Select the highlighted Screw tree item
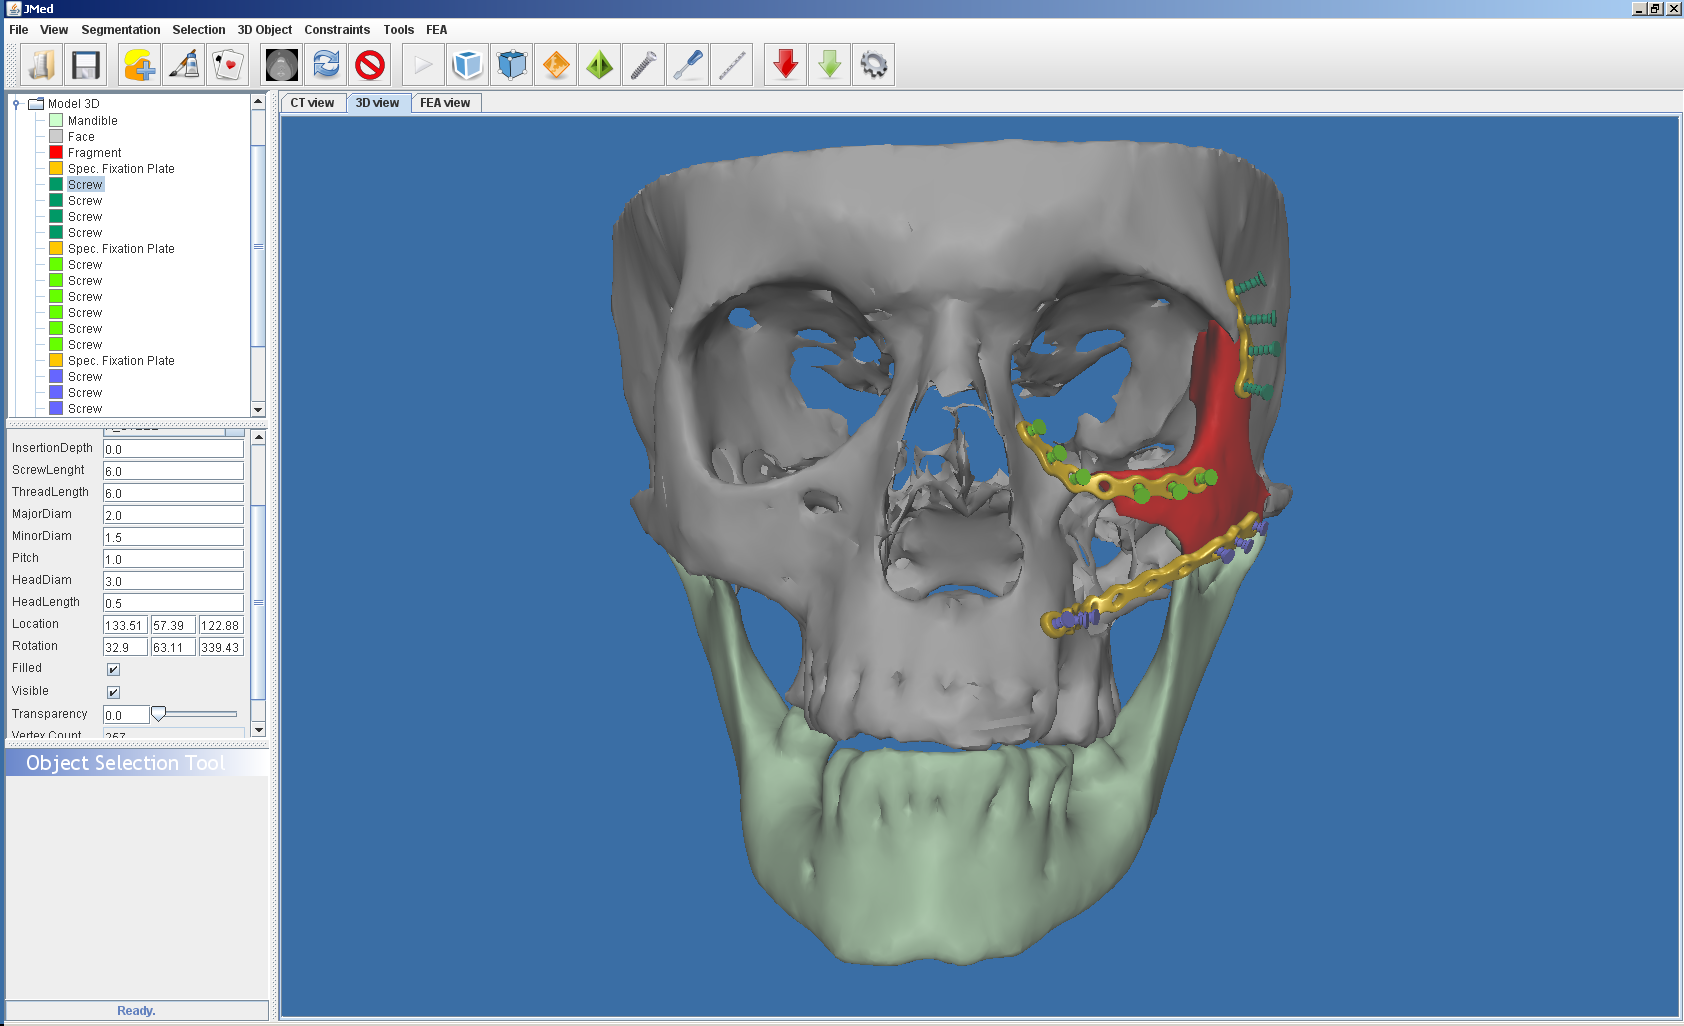Screen dimensions: 1684x1026 click(x=85, y=185)
